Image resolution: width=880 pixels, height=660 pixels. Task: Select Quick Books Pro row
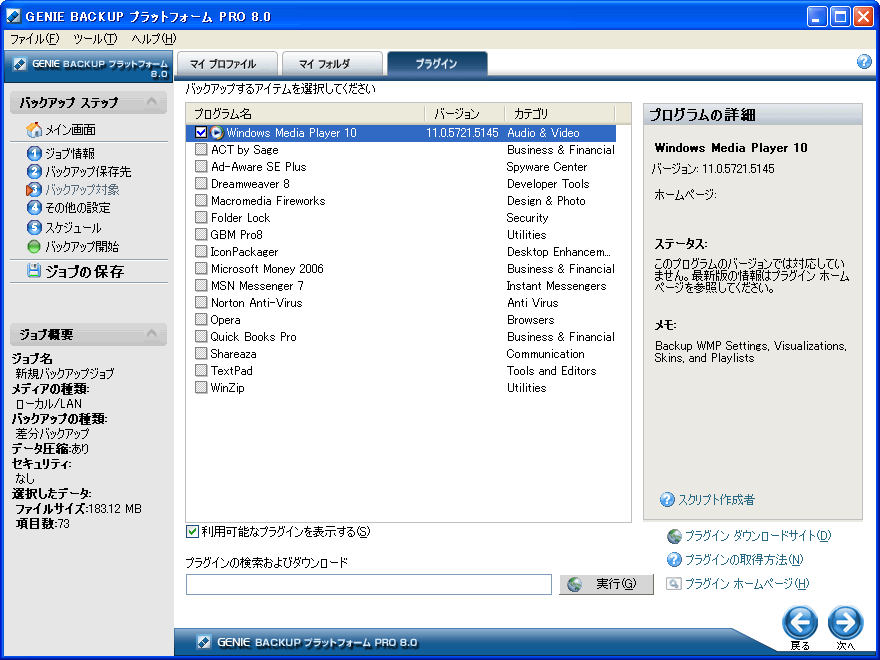401,337
